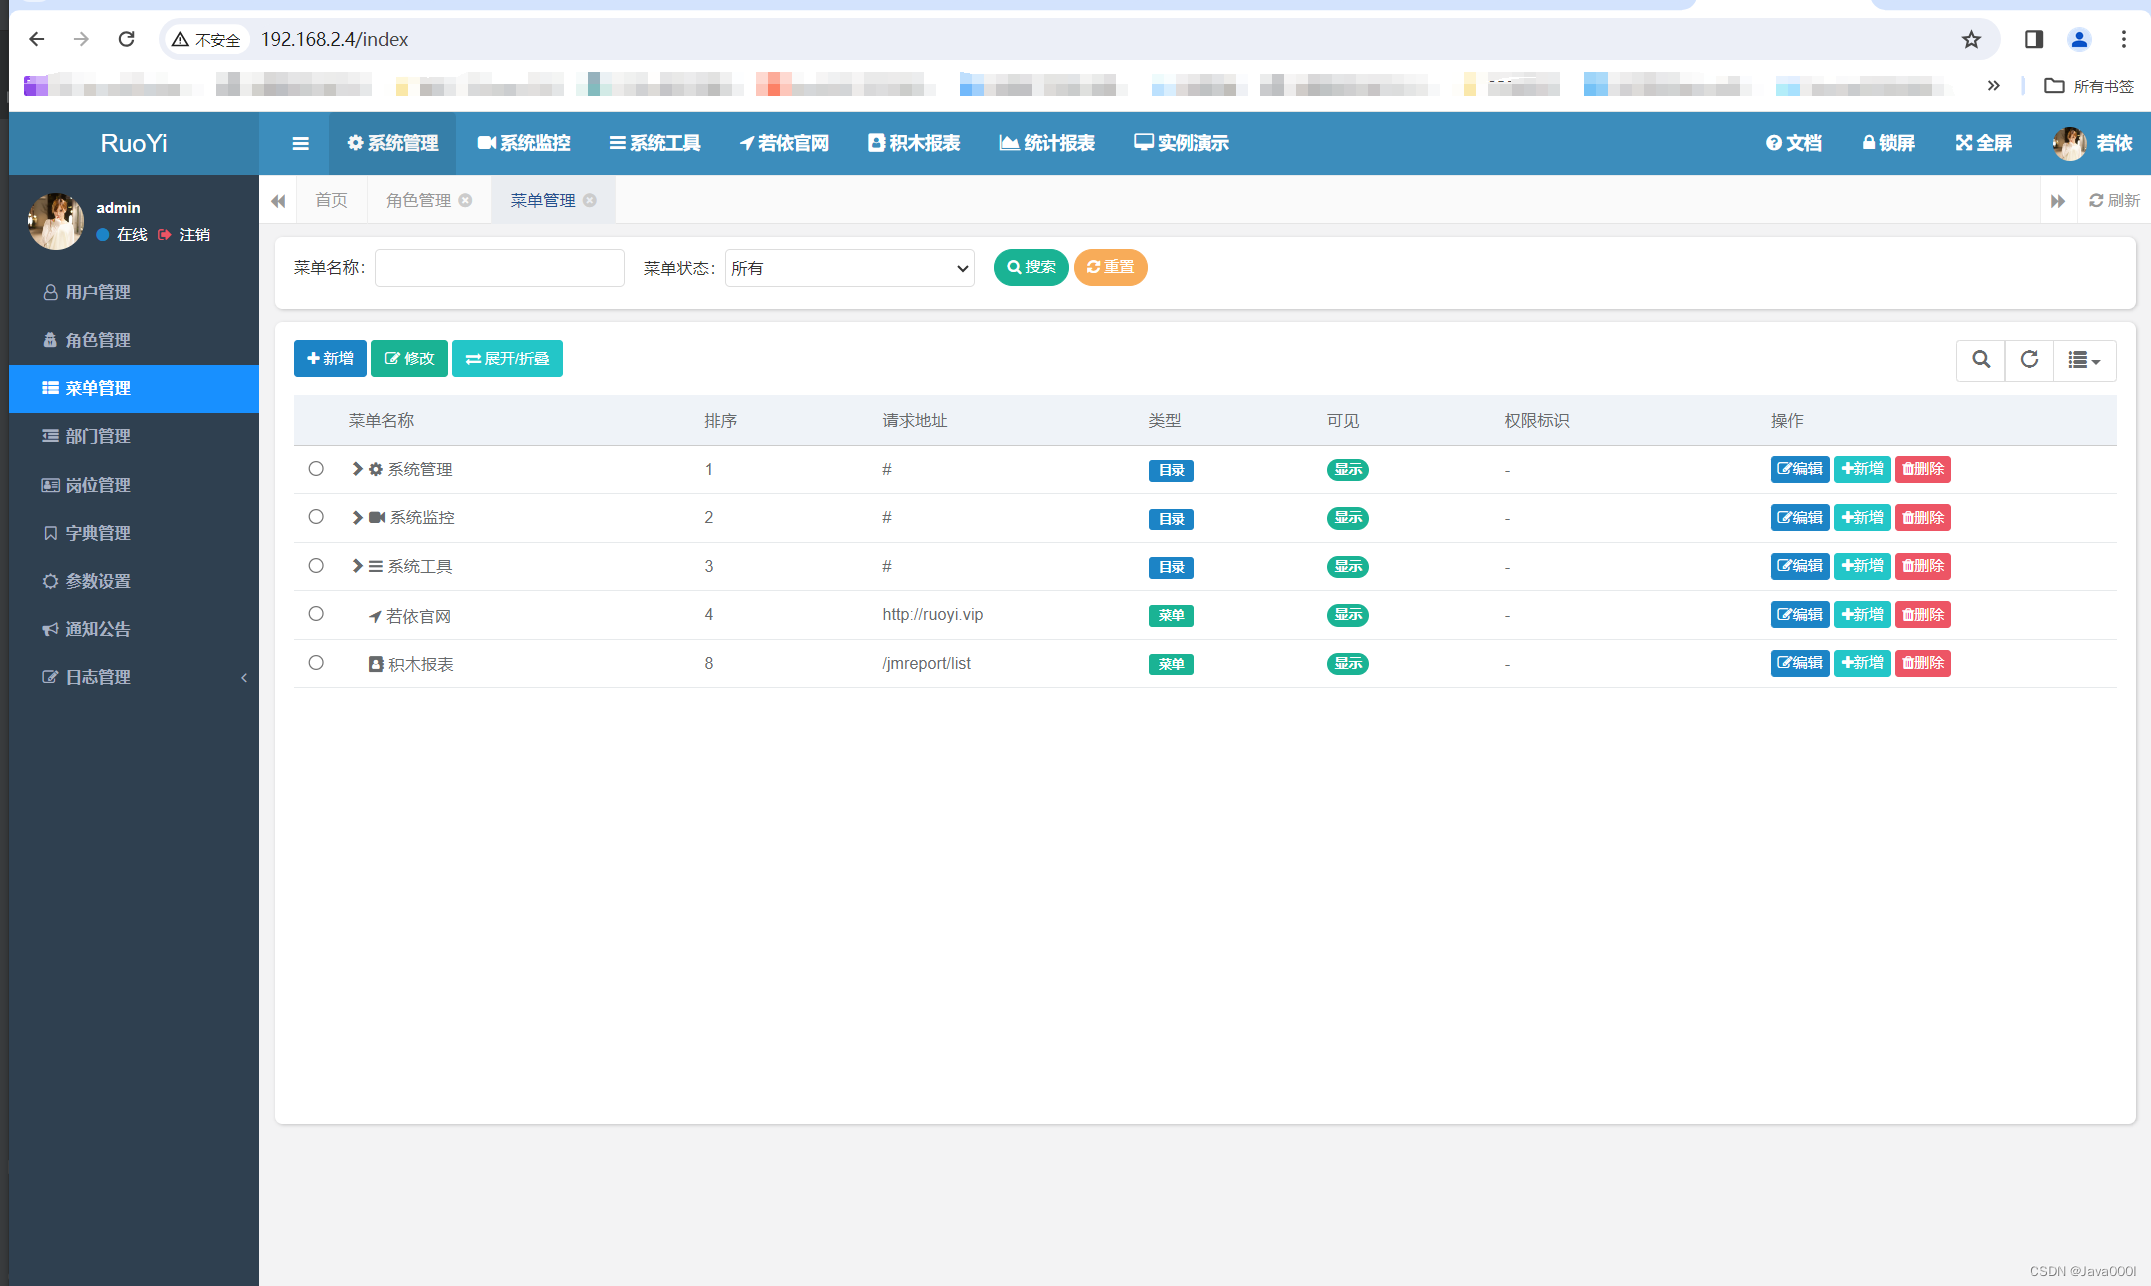The height and width of the screenshot is (1286, 2151).
Task: Edit the 若依官网 row
Action: click(x=1800, y=614)
